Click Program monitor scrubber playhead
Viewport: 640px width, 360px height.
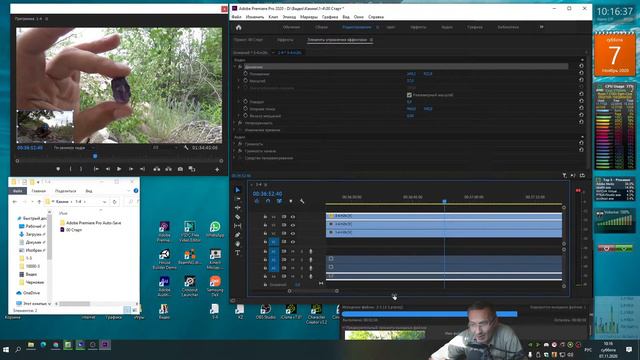coord(95,156)
